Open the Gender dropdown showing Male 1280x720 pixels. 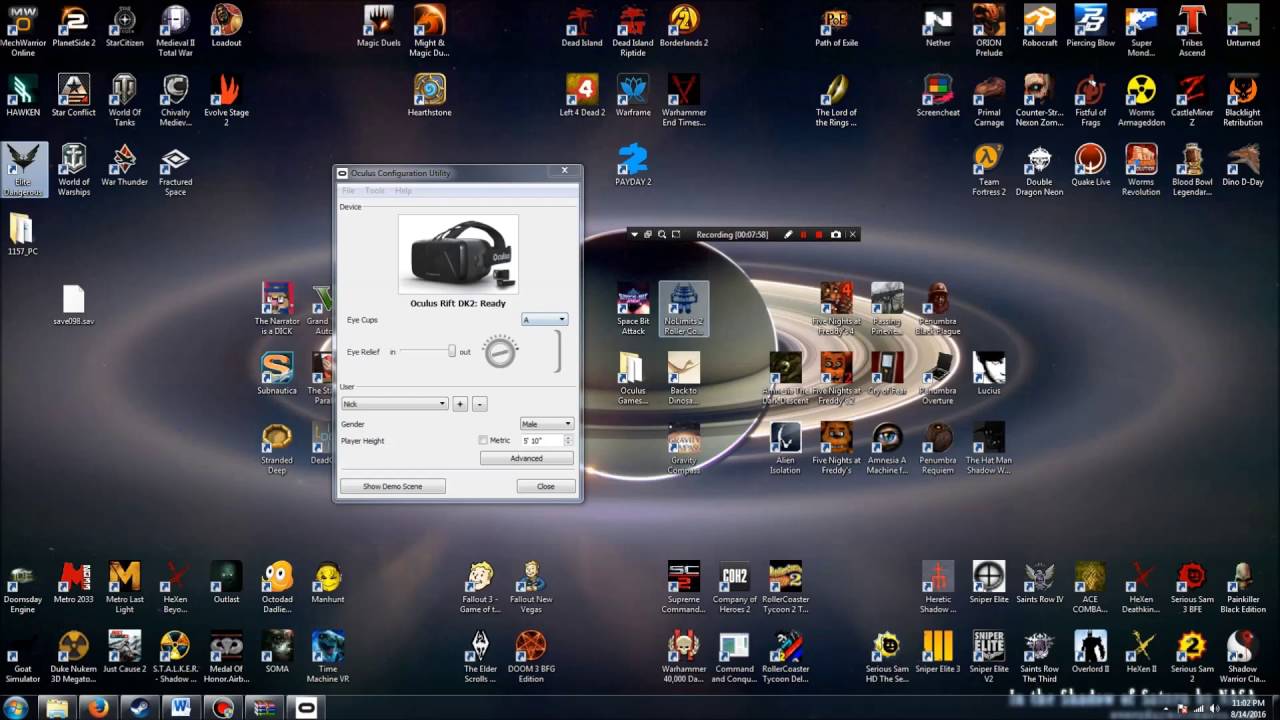547,424
